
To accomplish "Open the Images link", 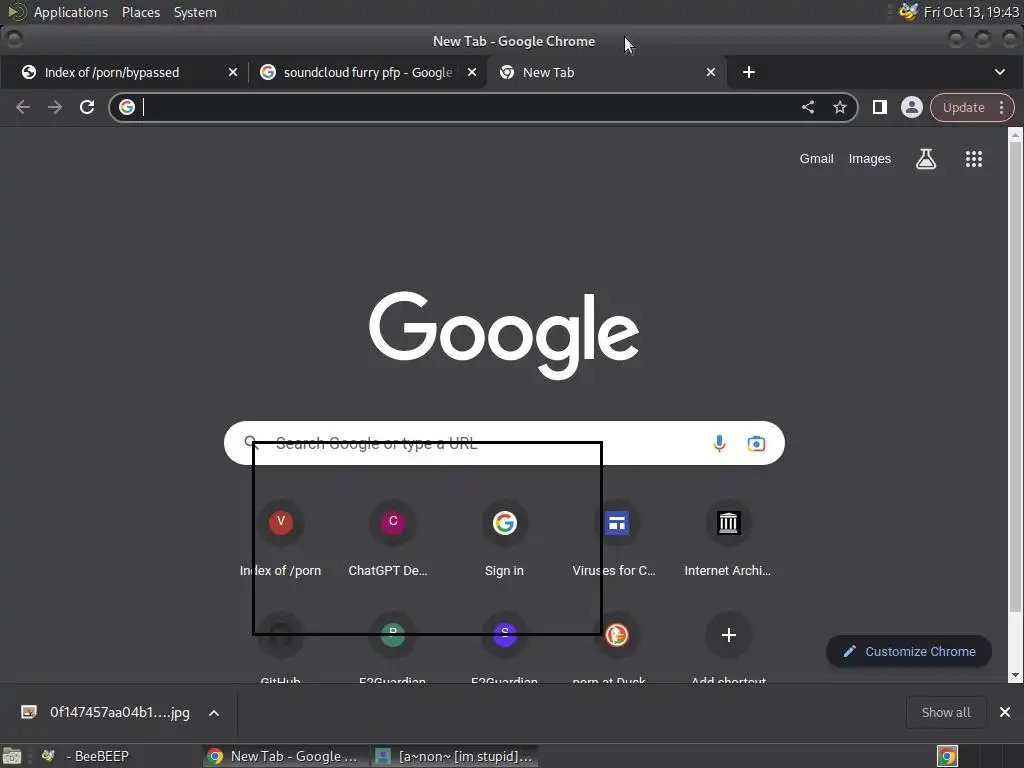I will click(869, 159).
